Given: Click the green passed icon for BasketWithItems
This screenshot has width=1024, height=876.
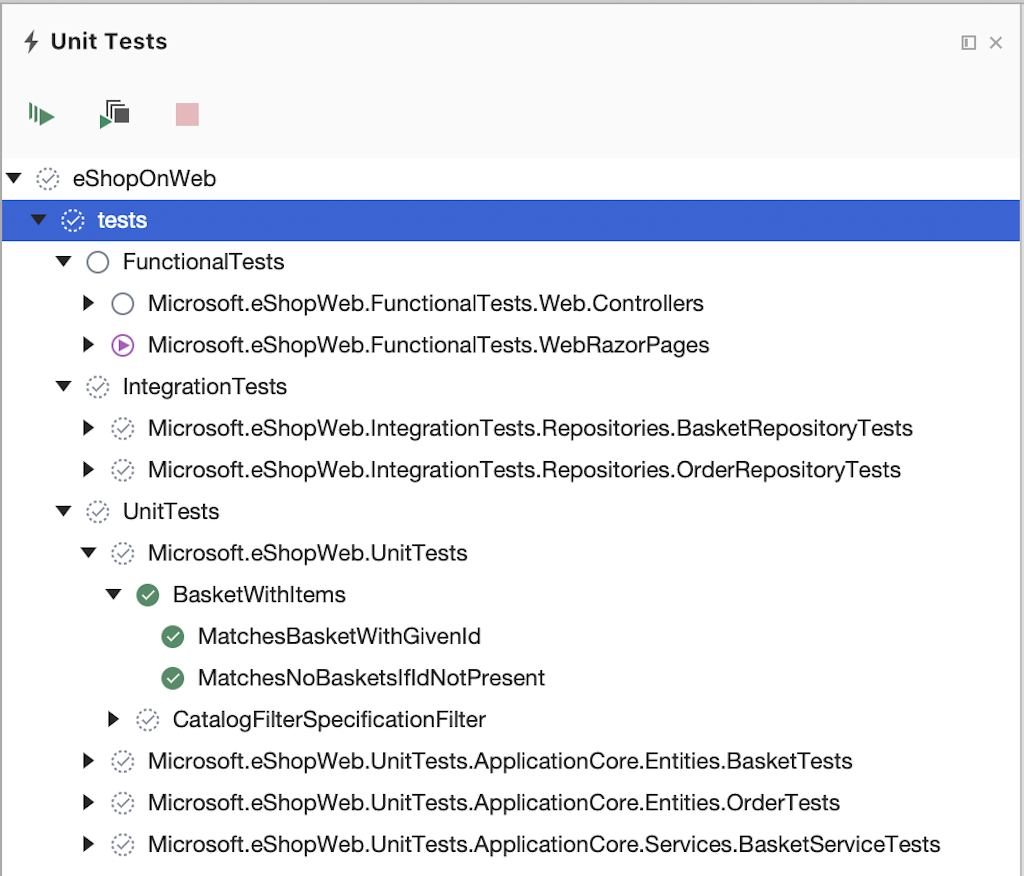Looking at the screenshot, I should point(148,595).
